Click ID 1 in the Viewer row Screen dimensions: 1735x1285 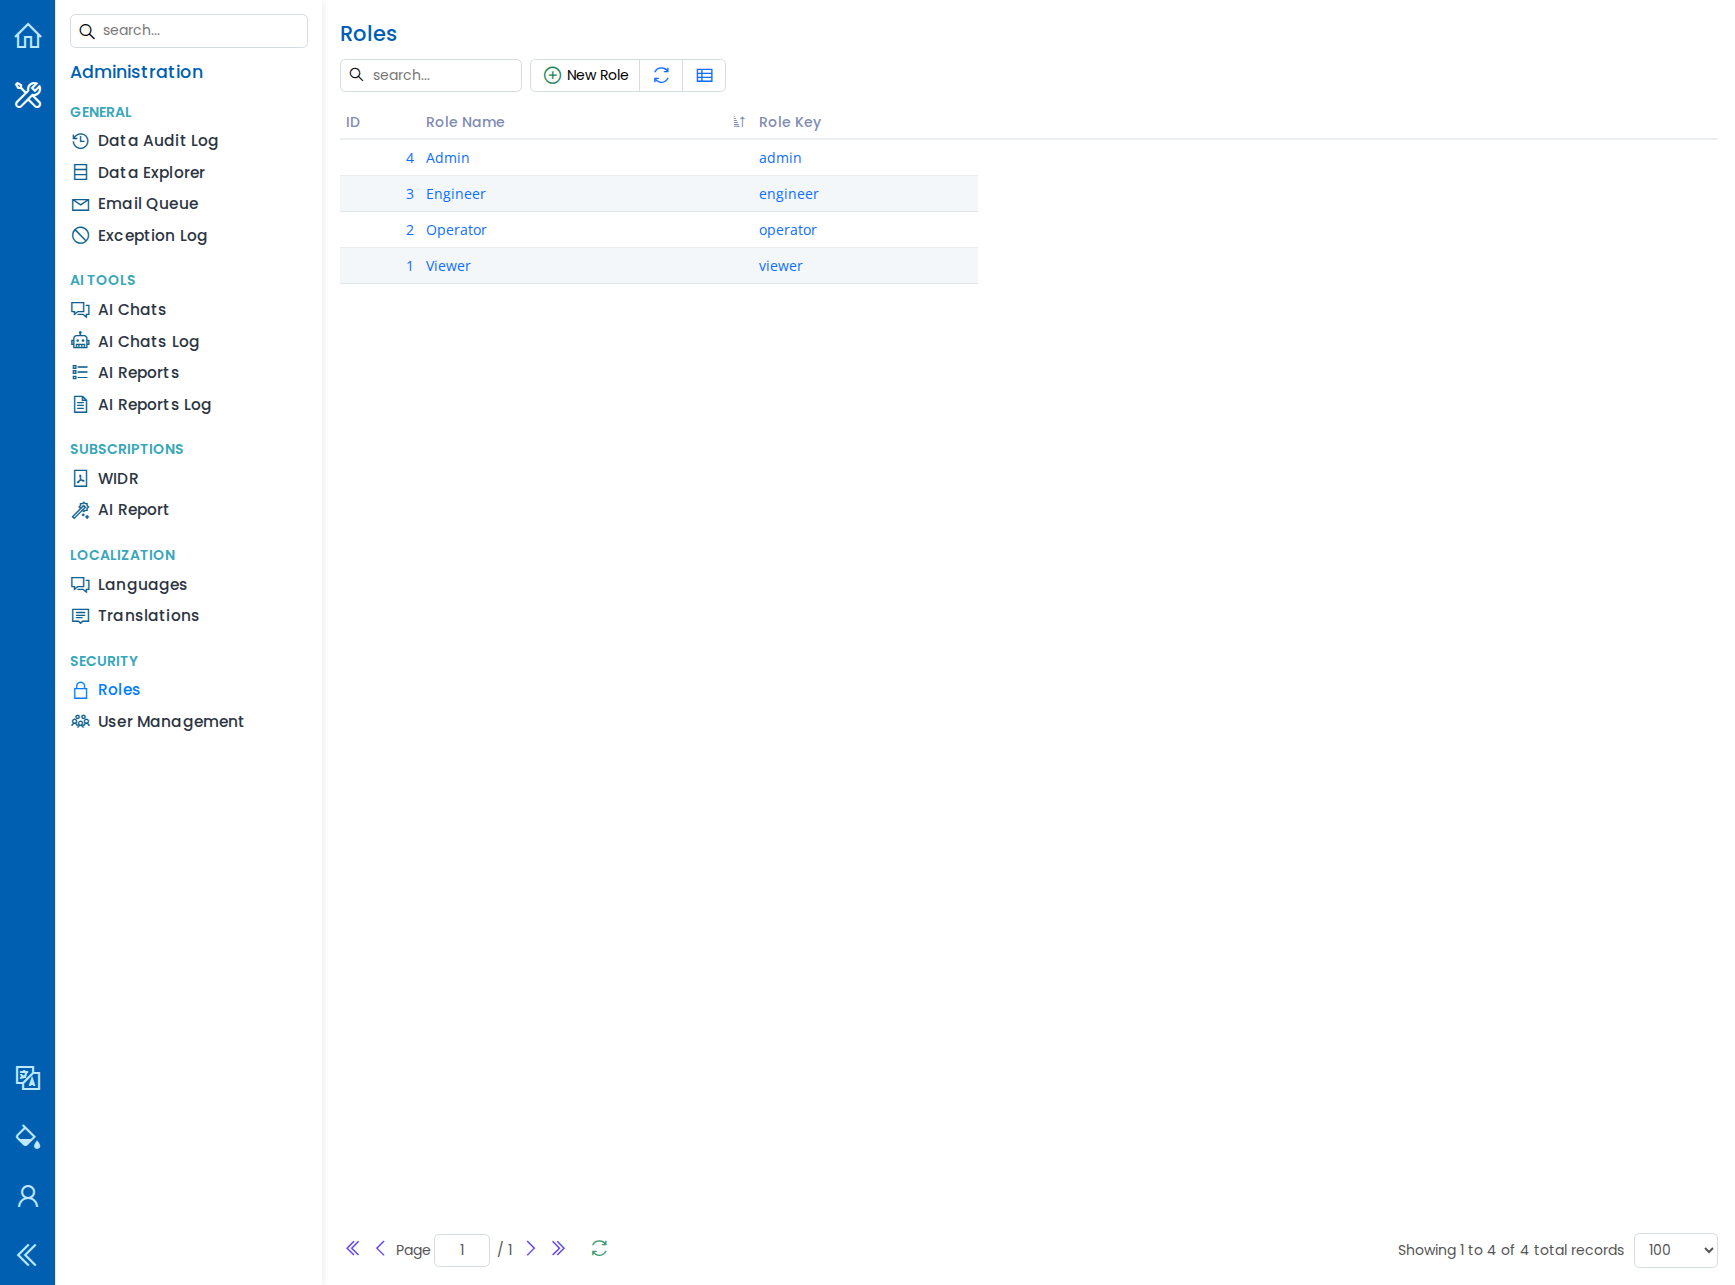410,266
